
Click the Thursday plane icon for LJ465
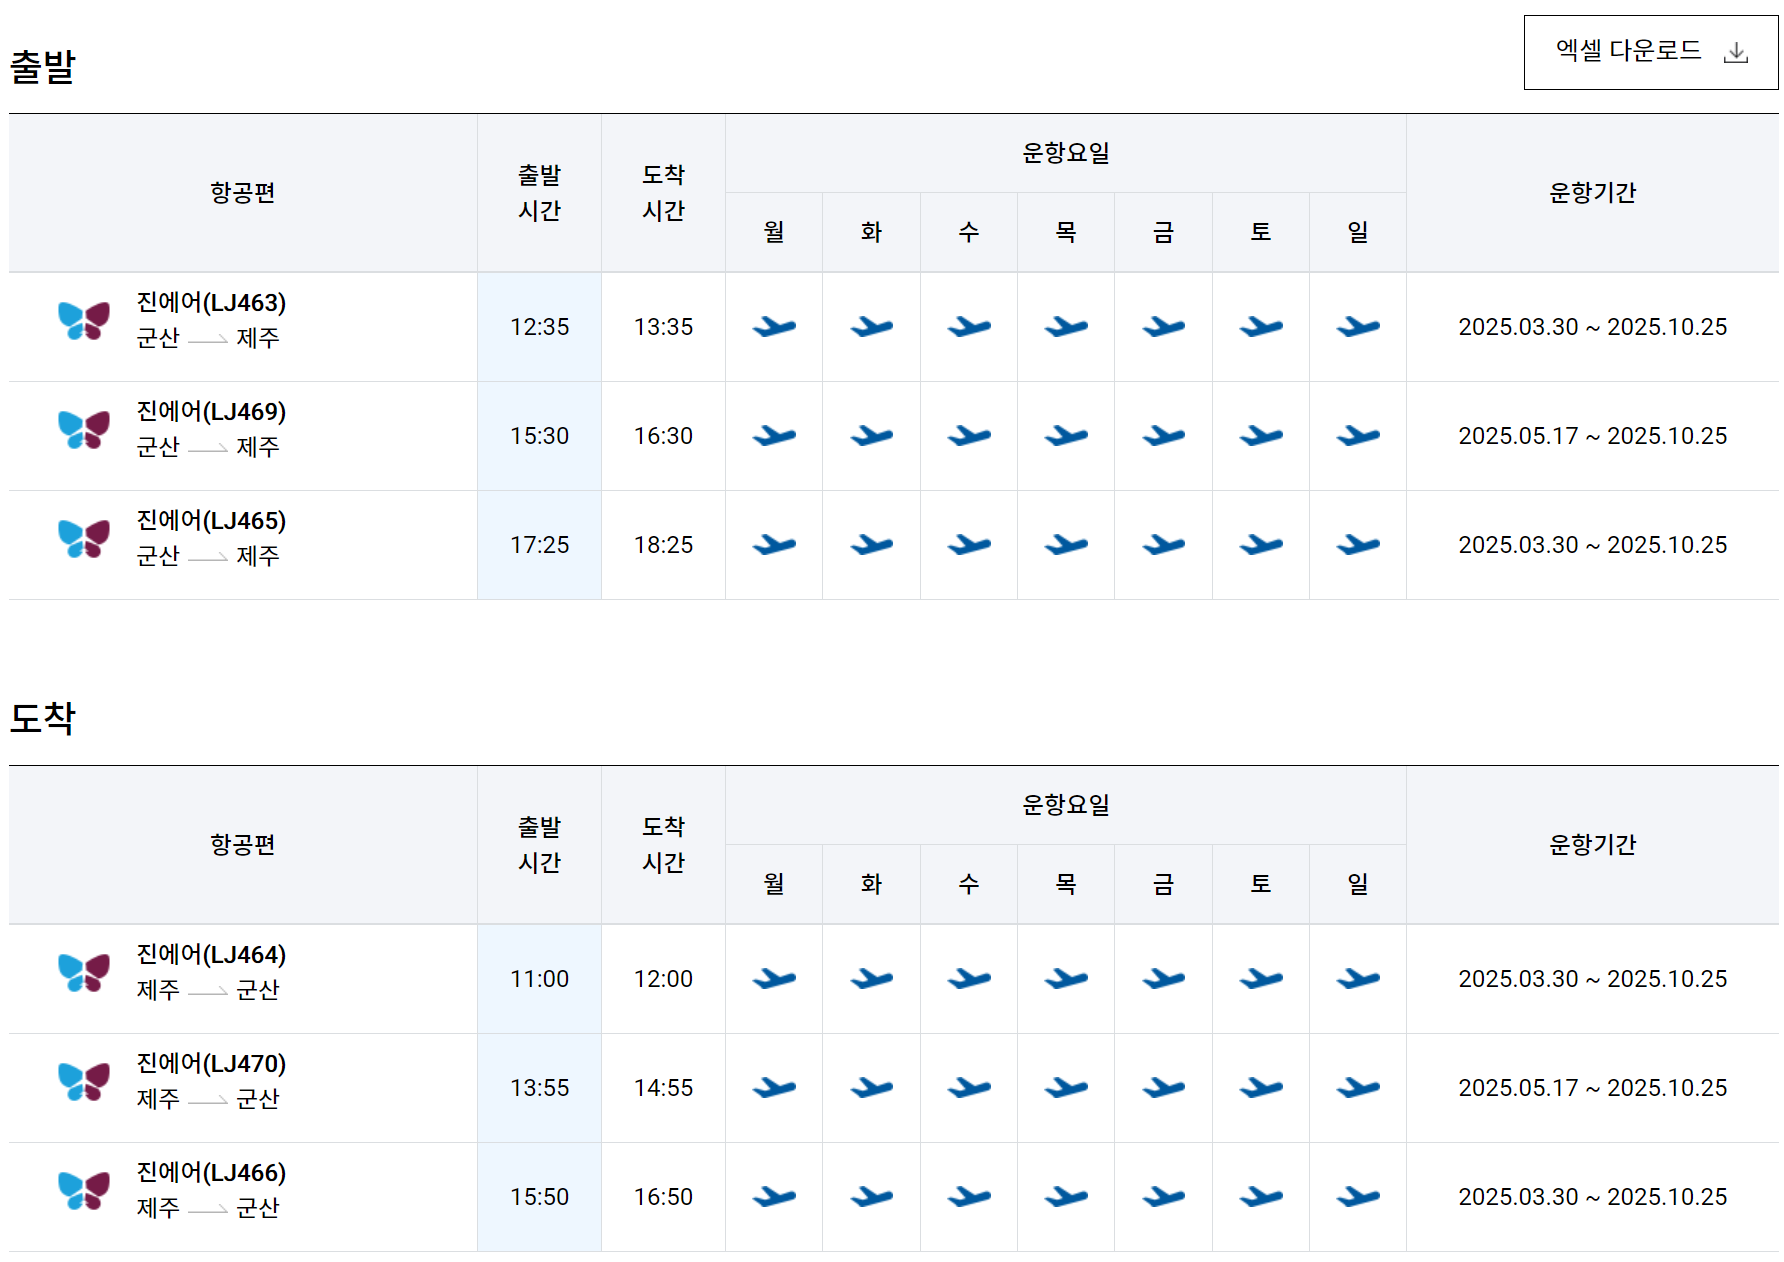pyautogui.click(x=1066, y=544)
